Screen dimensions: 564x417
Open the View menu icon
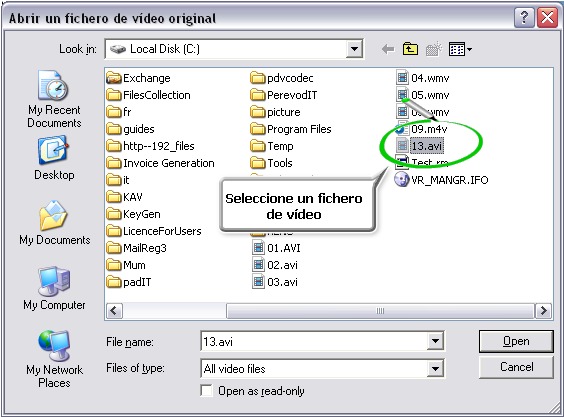(x=460, y=49)
